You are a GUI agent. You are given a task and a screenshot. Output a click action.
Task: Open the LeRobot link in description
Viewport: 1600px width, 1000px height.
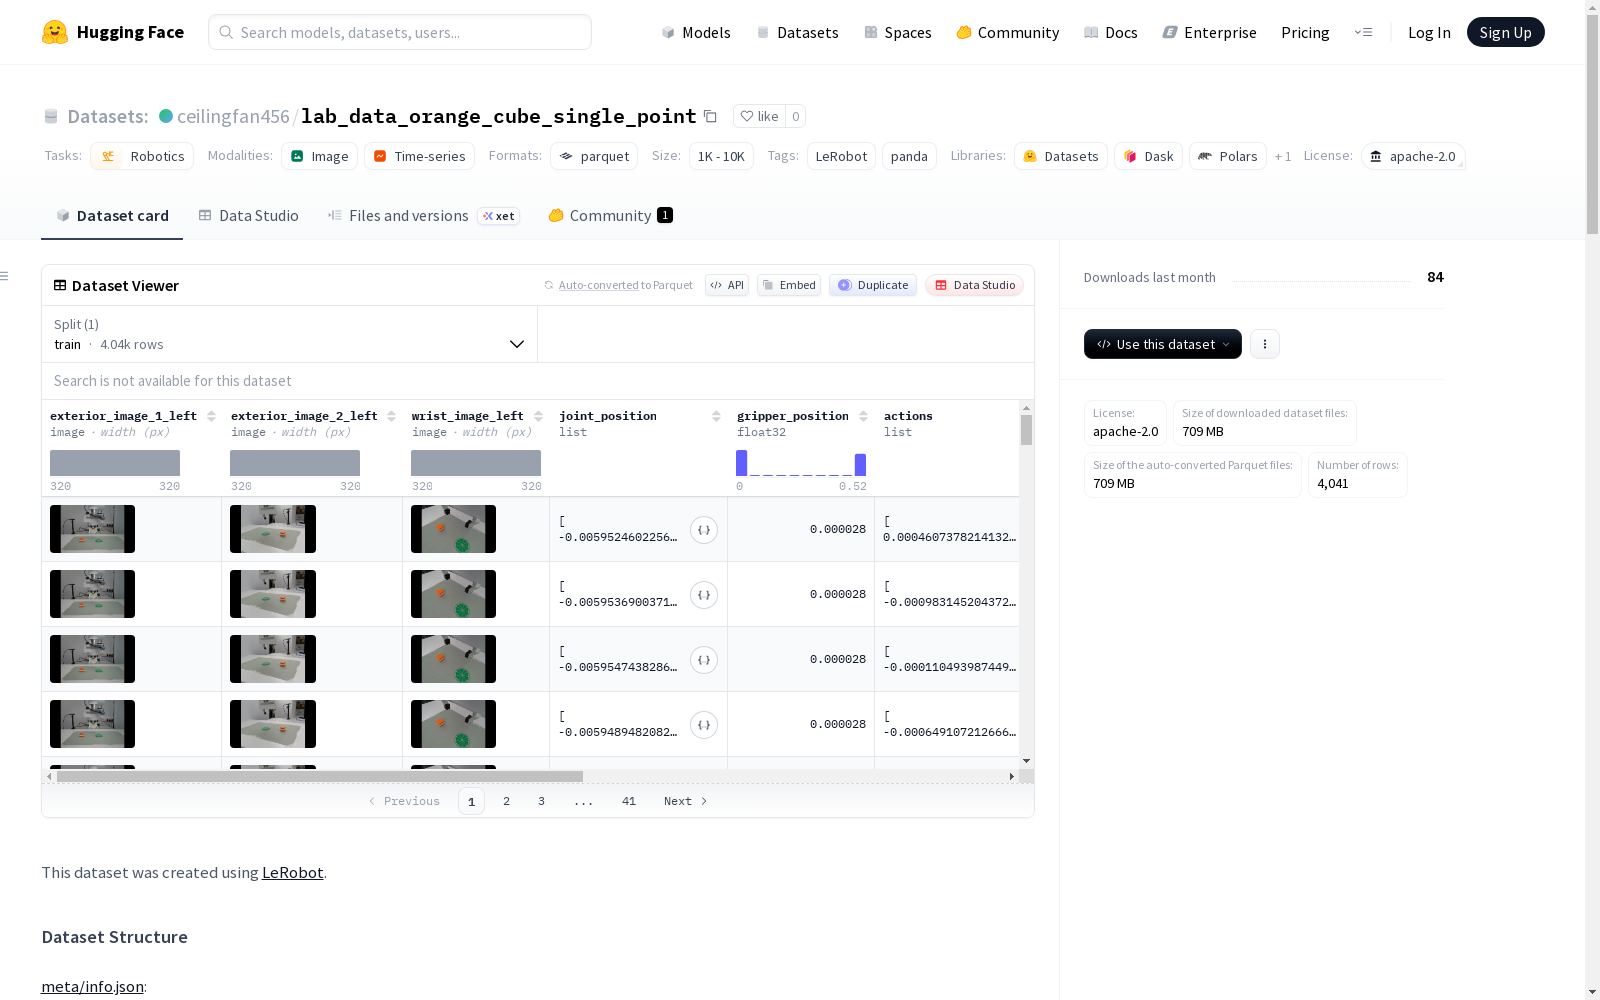[x=292, y=872]
